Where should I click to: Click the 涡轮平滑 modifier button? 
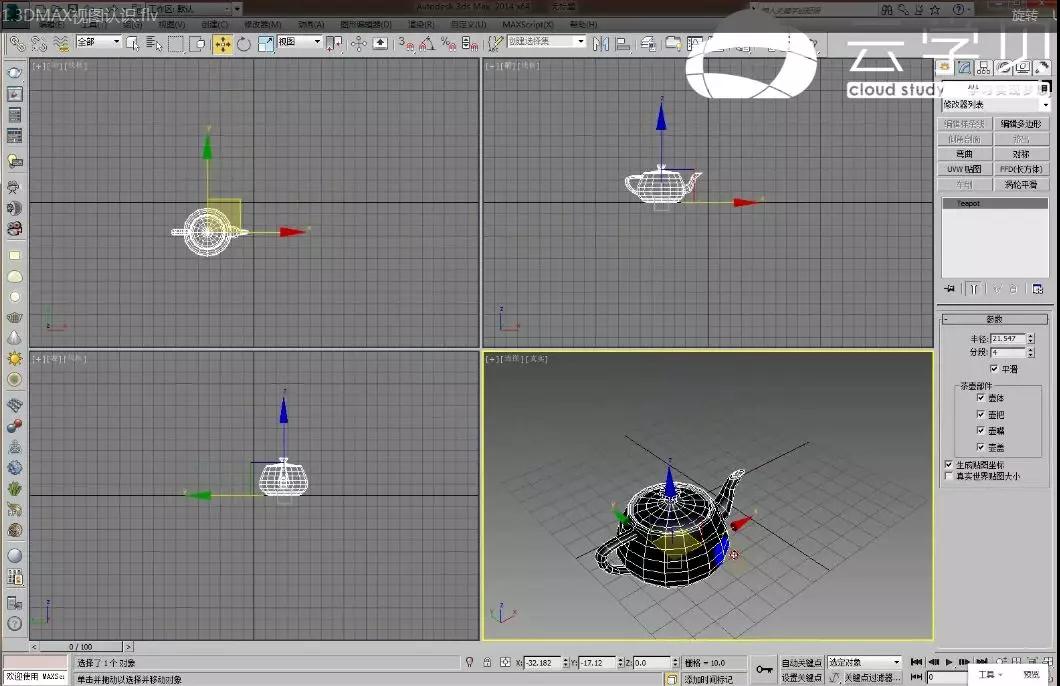pyautogui.click(x=1021, y=185)
